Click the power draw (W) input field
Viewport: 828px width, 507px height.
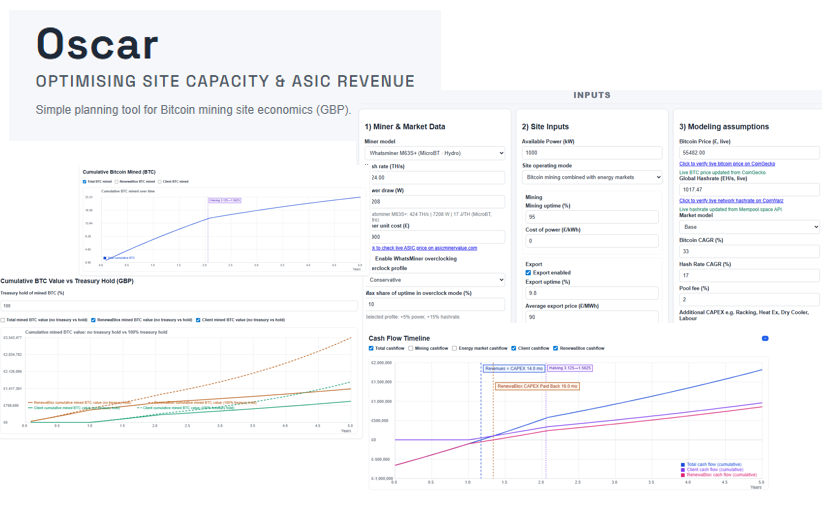pos(437,201)
